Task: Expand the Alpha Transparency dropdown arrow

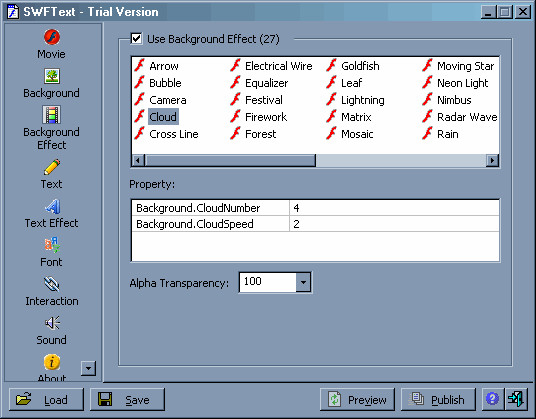Action: click(303, 283)
